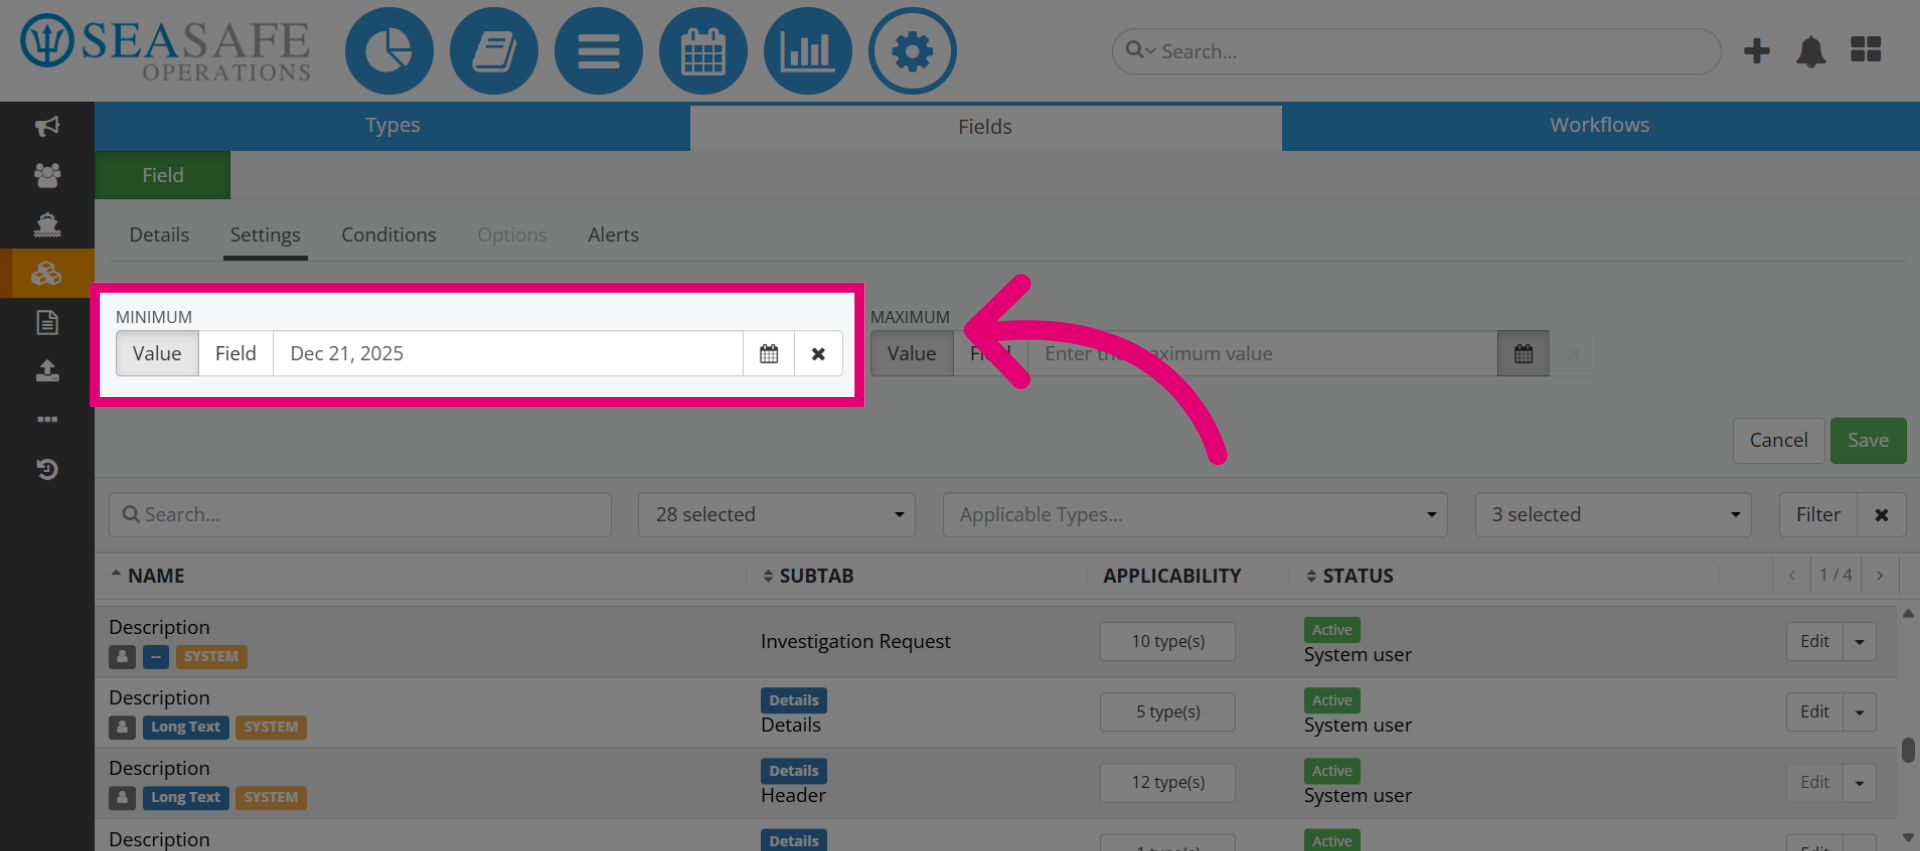Open the notifications bell
The width and height of the screenshot is (1920, 851).
1811,51
